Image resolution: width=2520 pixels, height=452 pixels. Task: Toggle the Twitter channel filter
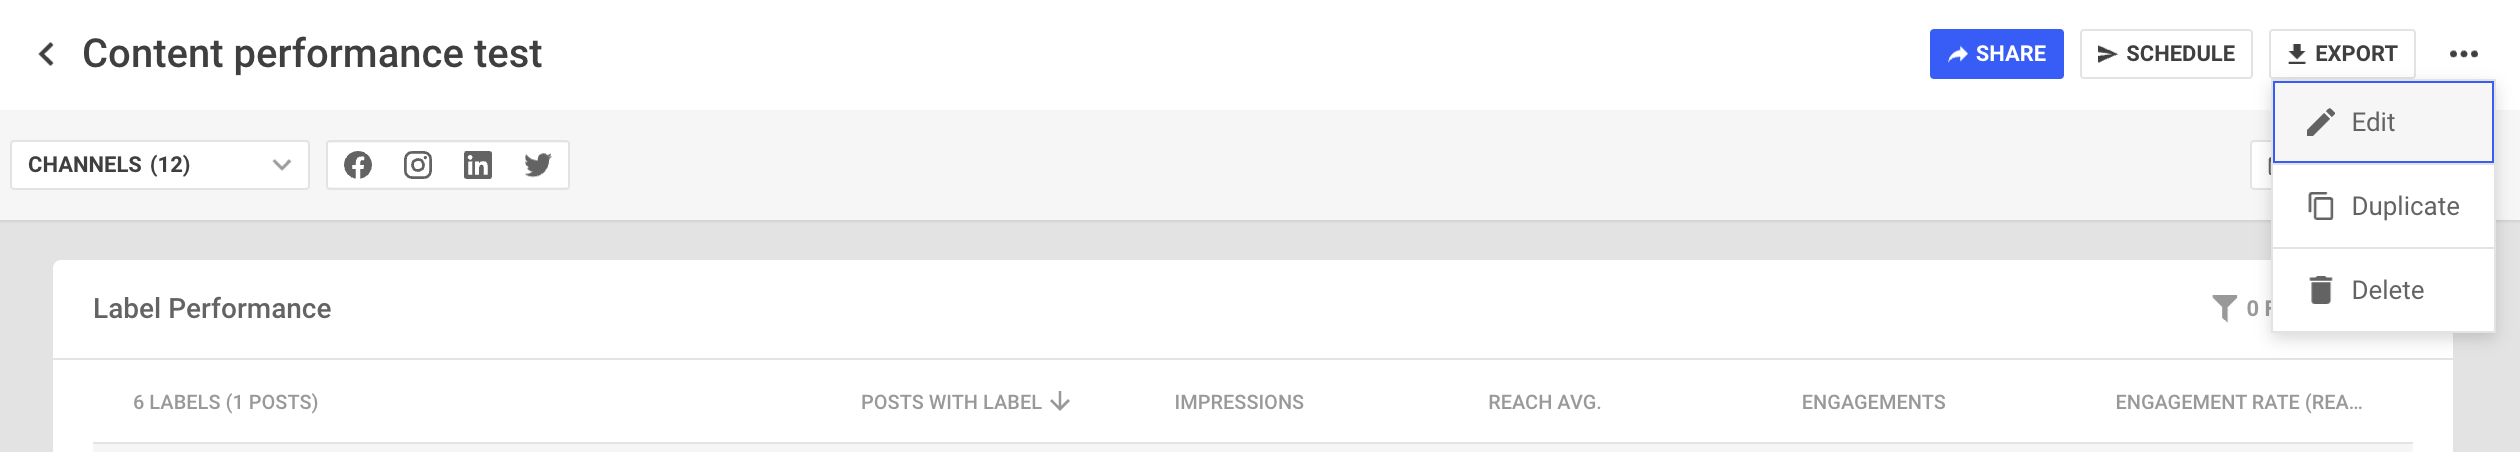pyautogui.click(x=538, y=165)
